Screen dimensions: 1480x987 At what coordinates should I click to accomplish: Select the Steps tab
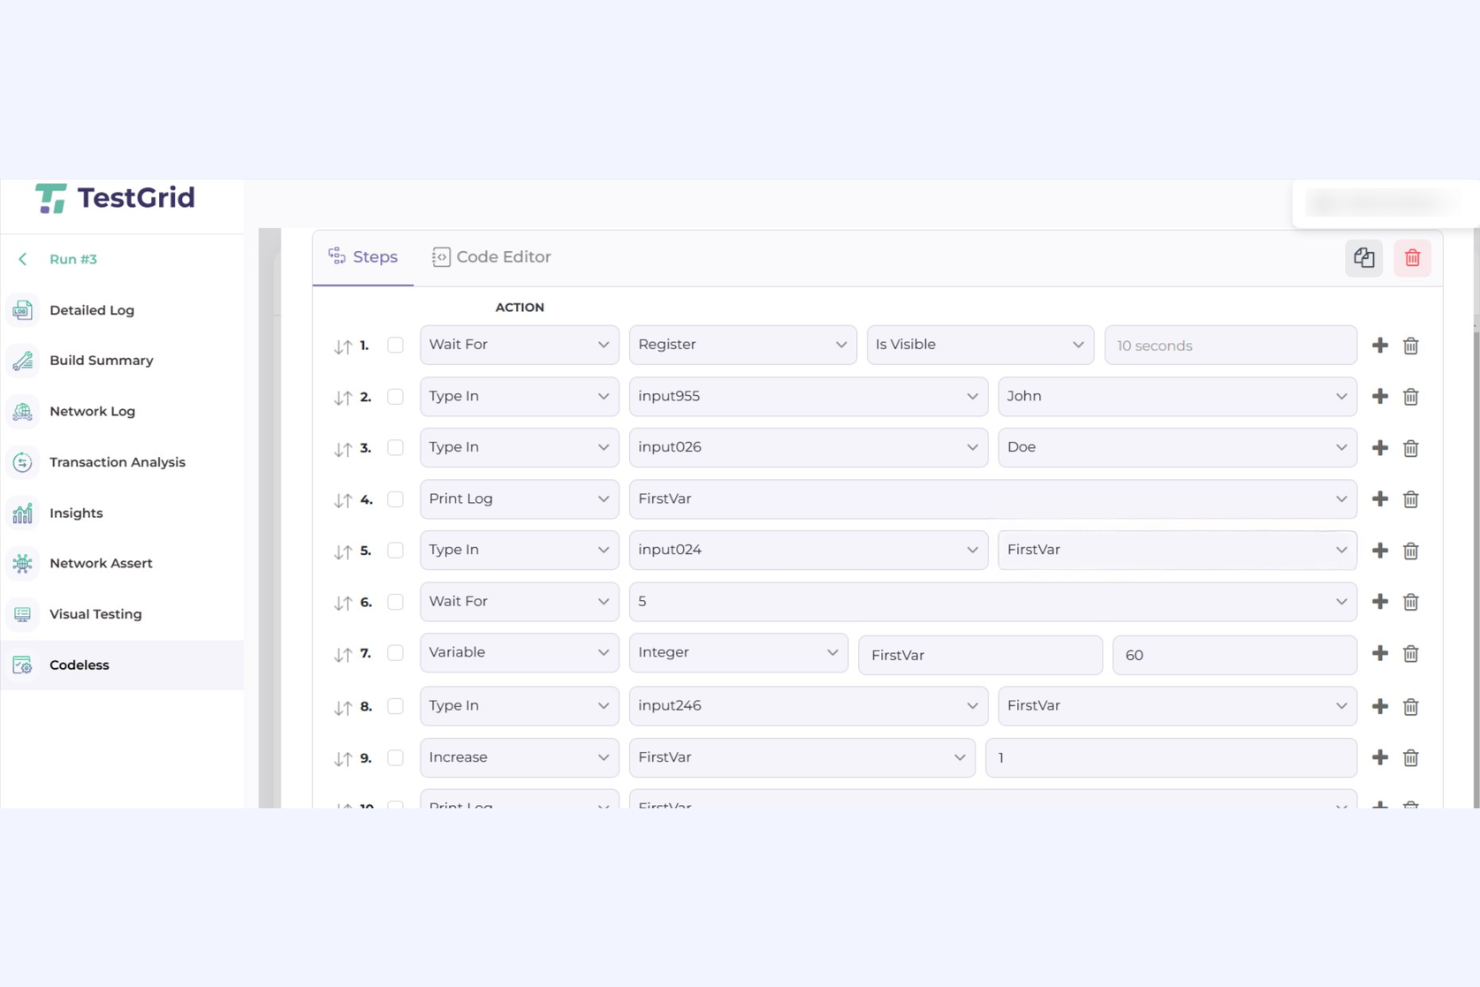363,256
